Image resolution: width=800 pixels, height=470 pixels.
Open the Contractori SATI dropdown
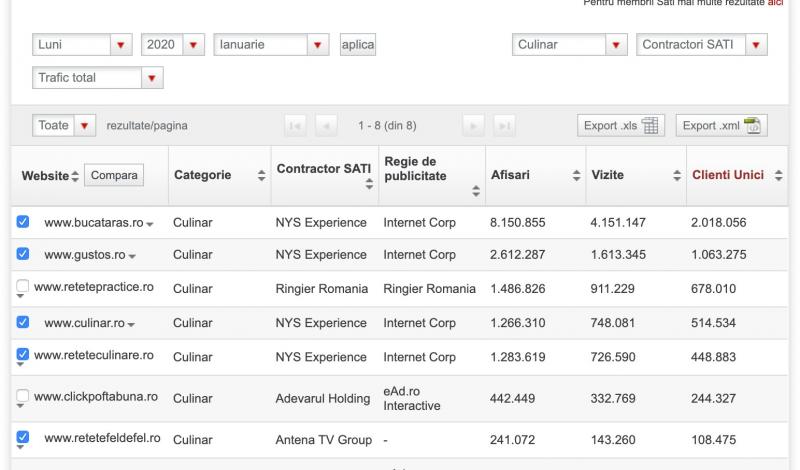tap(702, 44)
